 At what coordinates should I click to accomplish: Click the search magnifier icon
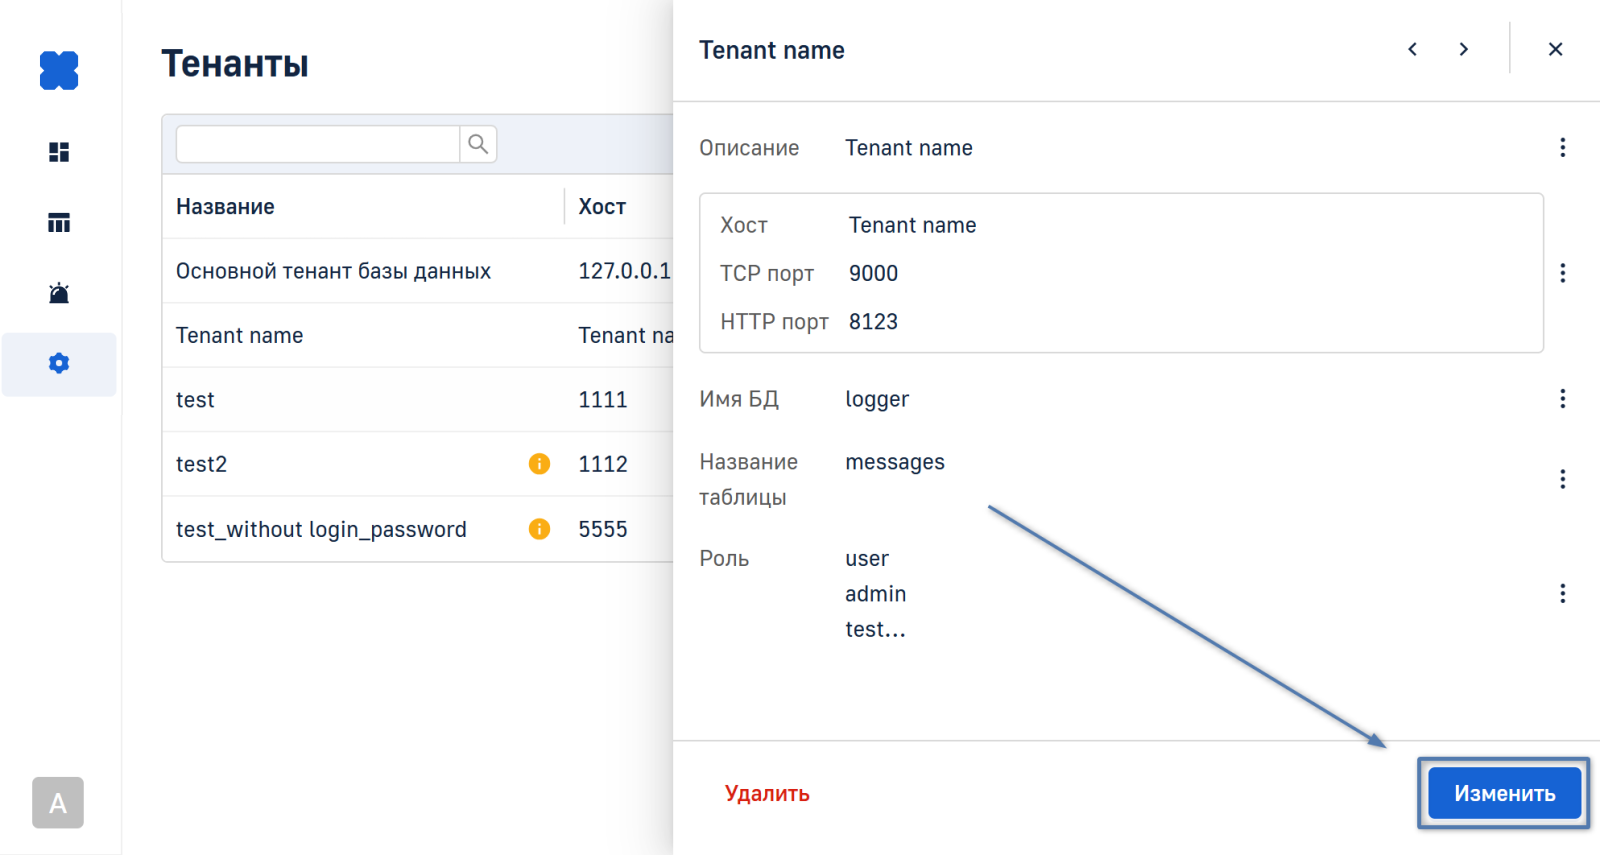[x=478, y=144]
